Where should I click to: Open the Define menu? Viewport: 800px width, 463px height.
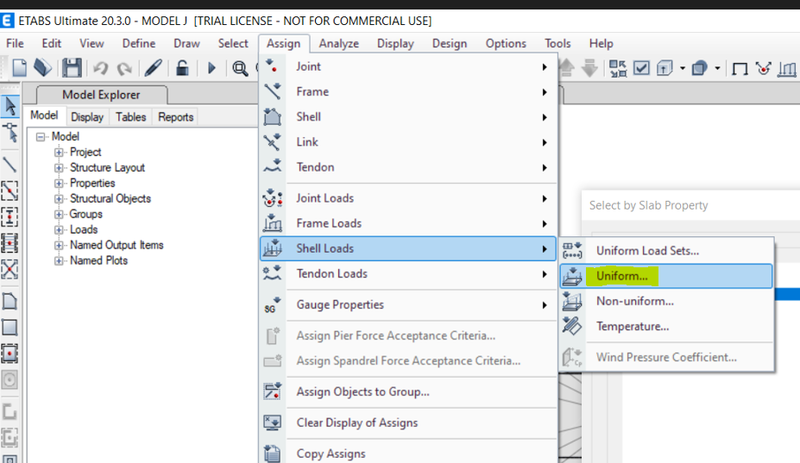coord(139,43)
